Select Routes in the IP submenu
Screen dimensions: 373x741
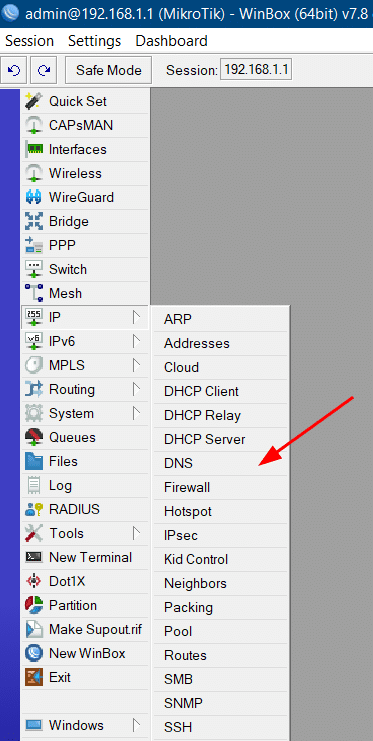tap(221, 655)
